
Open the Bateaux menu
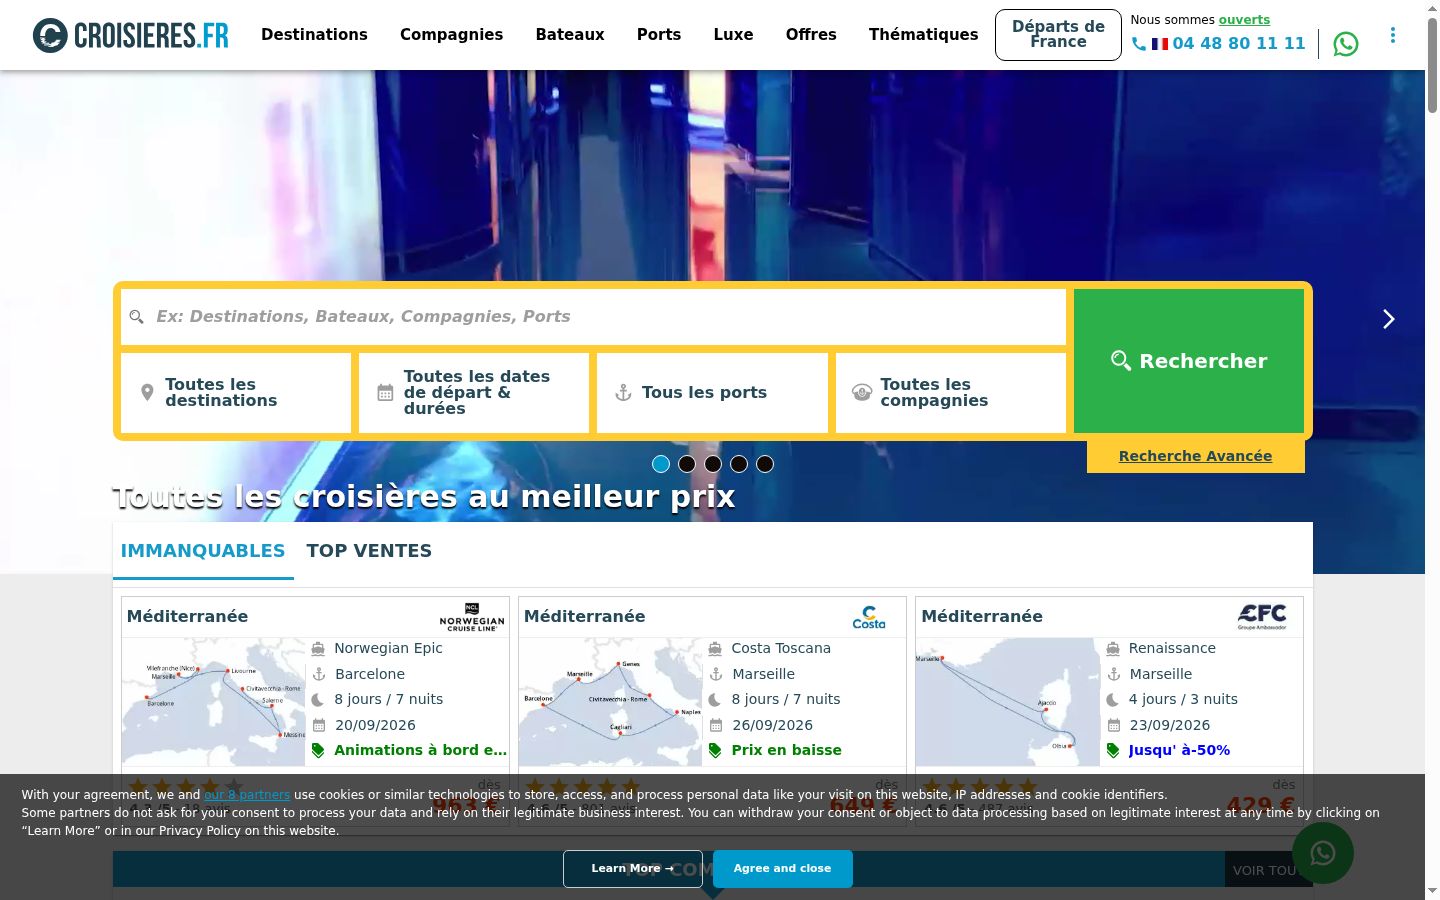[x=570, y=35]
